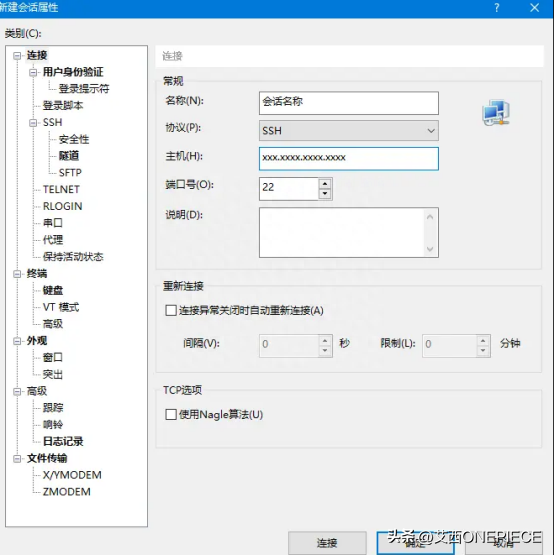
Task: Decrease the port number with down arrow
Action: tap(325, 194)
